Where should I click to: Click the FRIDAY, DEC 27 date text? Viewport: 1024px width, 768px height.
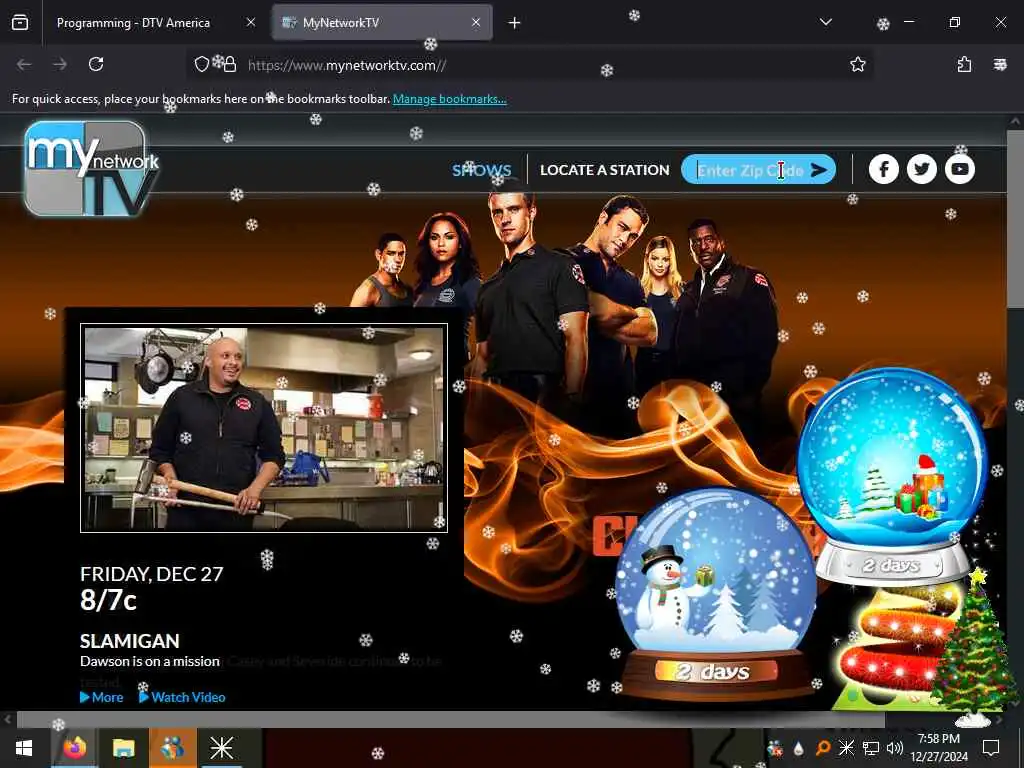pos(152,574)
